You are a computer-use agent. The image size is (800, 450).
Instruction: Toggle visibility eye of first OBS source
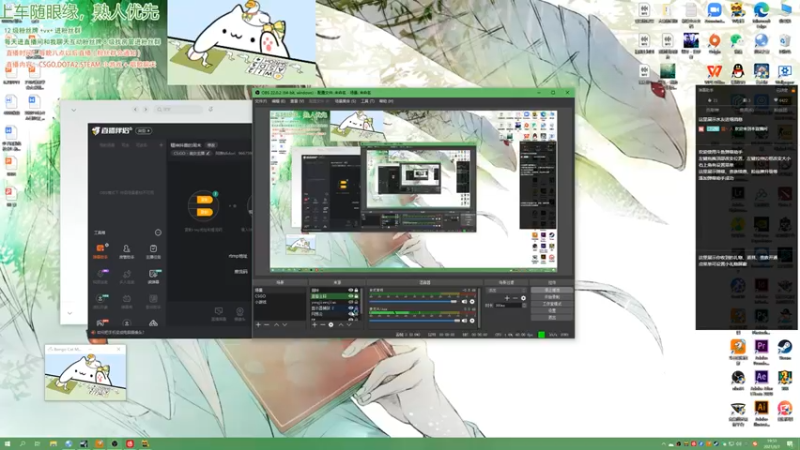point(351,290)
